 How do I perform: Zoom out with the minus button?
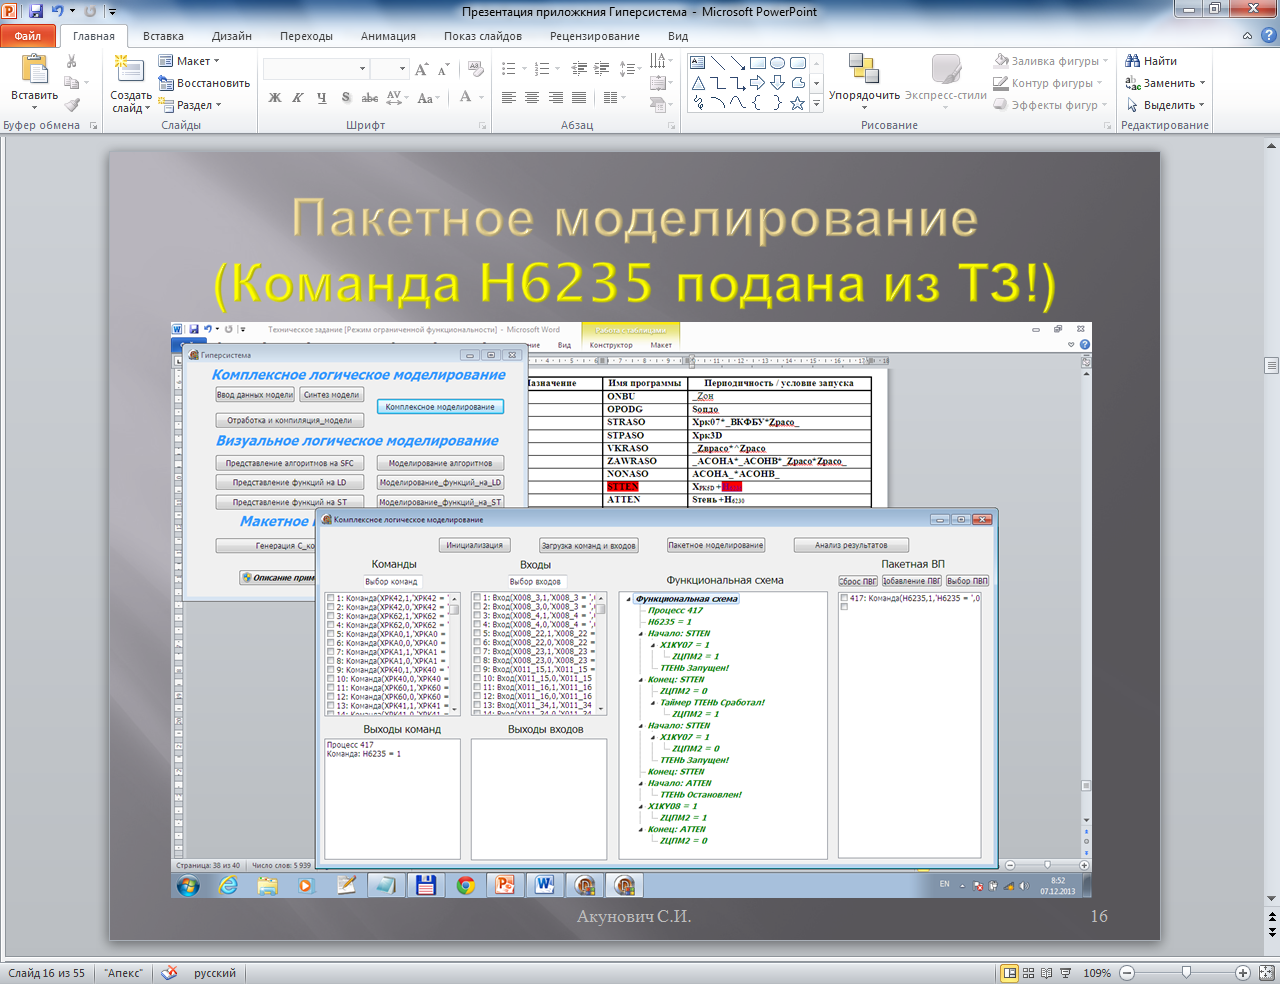click(1127, 973)
